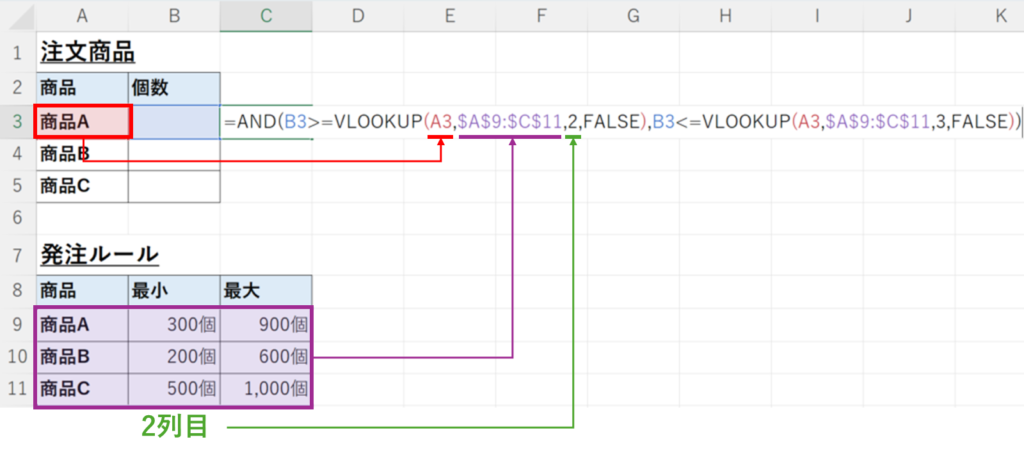Click the 商品 header in row 8
Image resolution: width=1024 pixels, height=460 pixels.
coord(82,291)
